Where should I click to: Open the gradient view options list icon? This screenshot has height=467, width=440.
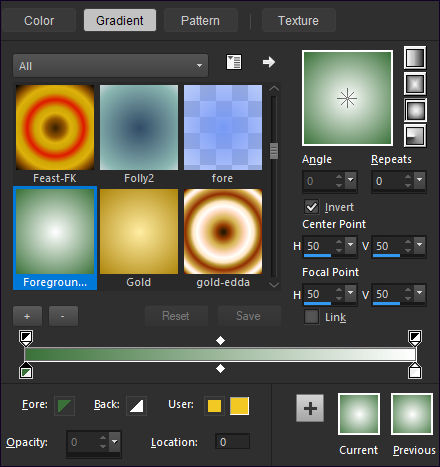pos(234,62)
